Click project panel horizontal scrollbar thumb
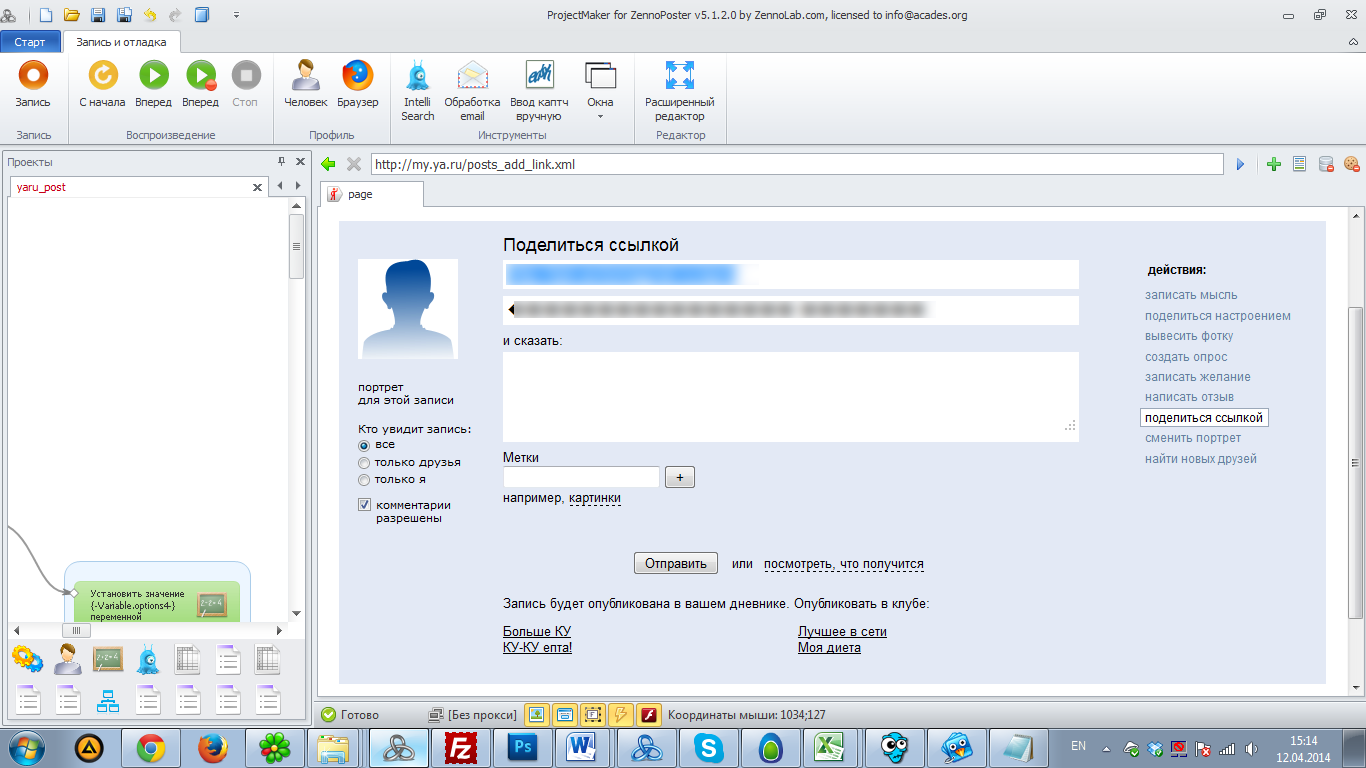1366x768 pixels. coord(75,631)
